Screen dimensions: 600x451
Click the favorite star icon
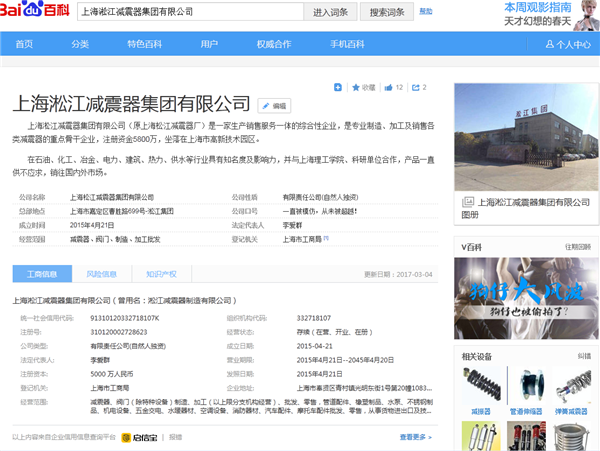pyautogui.click(x=354, y=88)
